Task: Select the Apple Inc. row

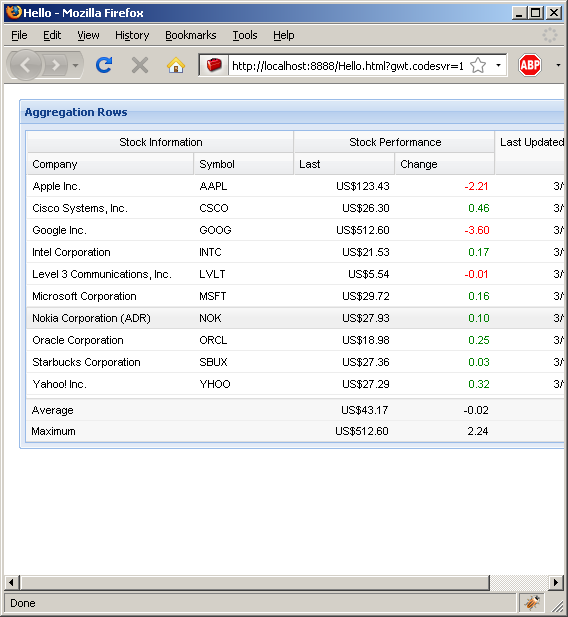Action: tap(295, 186)
